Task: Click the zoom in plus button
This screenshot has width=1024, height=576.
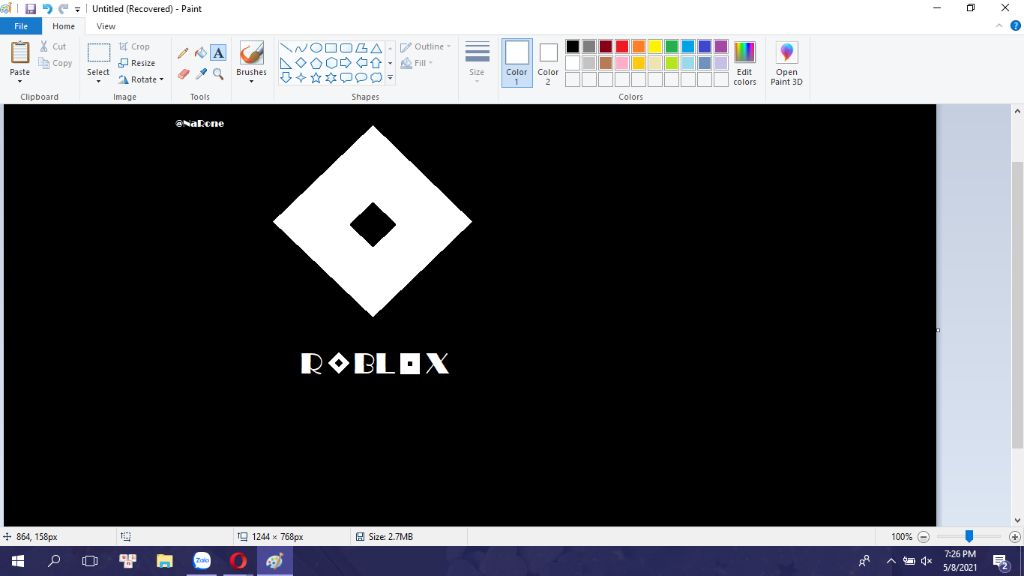Action: click(x=1014, y=537)
